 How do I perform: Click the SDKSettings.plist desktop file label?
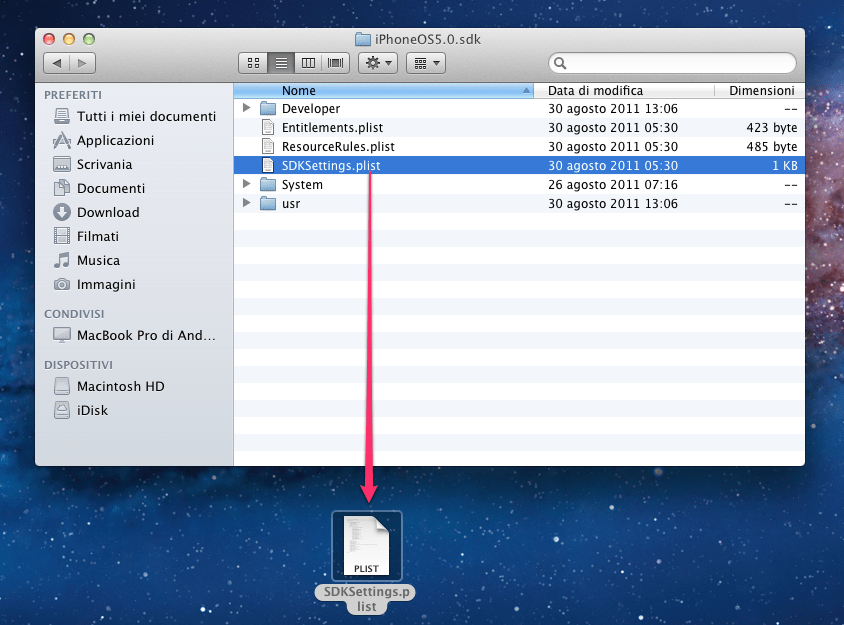[x=366, y=599]
